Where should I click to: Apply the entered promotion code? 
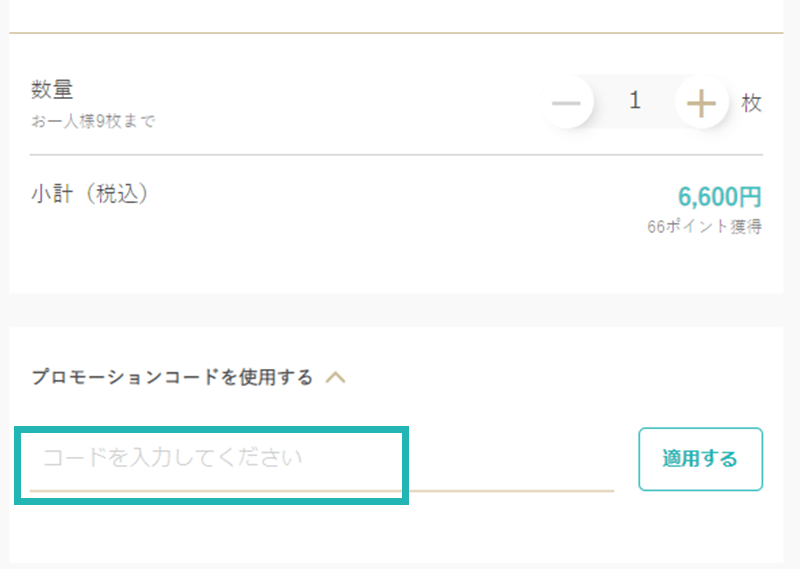point(700,460)
